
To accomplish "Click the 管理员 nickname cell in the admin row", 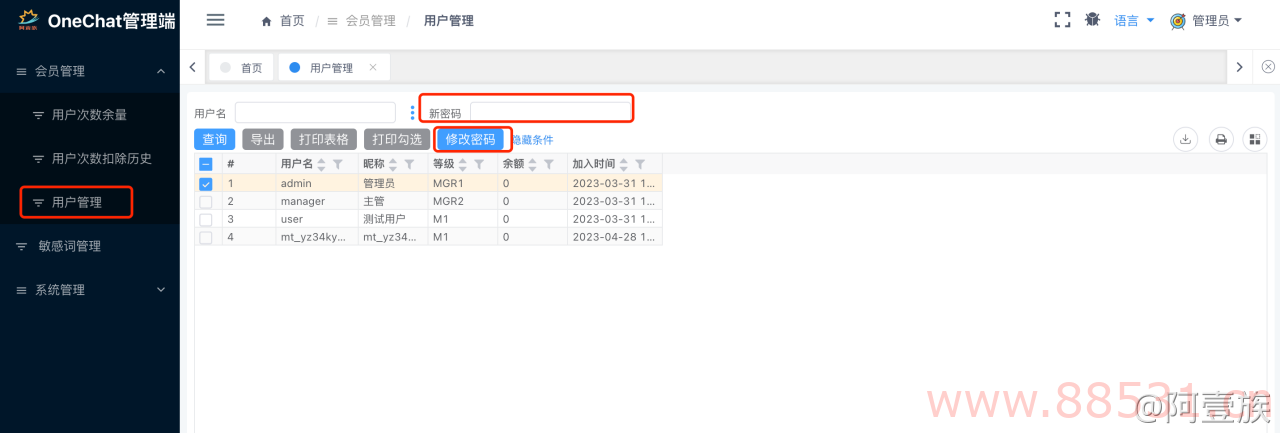I will [x=393, y=184].
